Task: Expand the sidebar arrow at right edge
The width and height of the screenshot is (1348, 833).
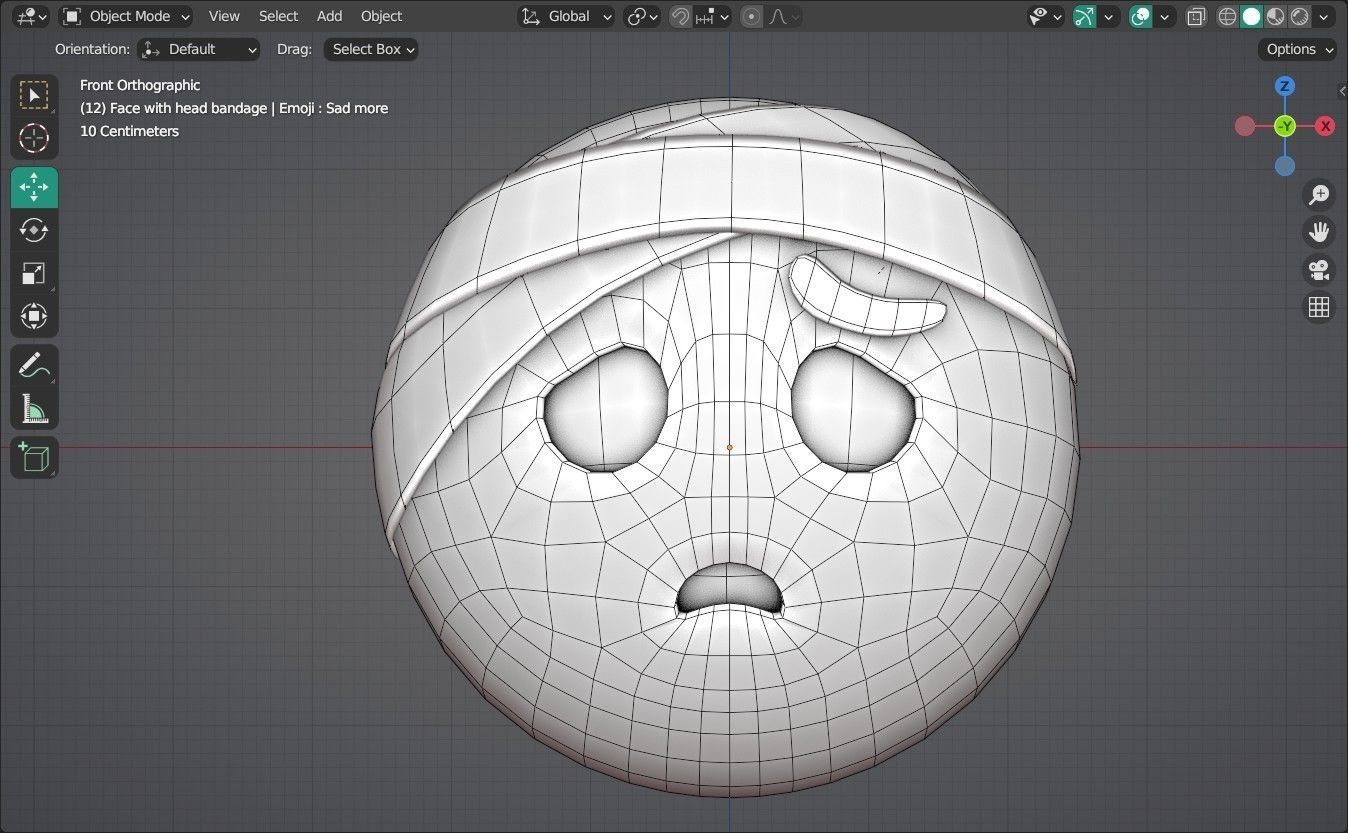Action: point(1342,91)
